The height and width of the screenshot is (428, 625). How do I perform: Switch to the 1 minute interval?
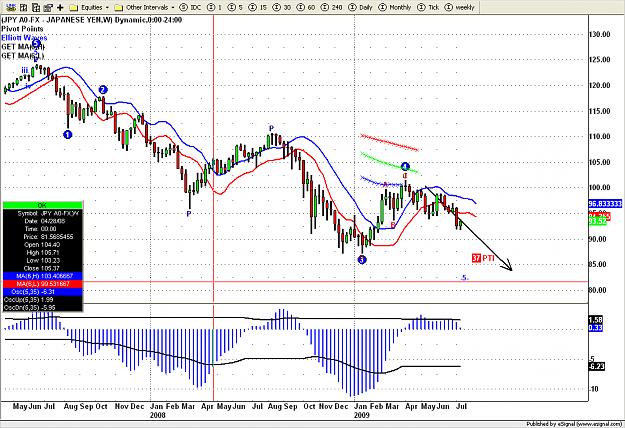pyautogui.click(x=215, y=7)
